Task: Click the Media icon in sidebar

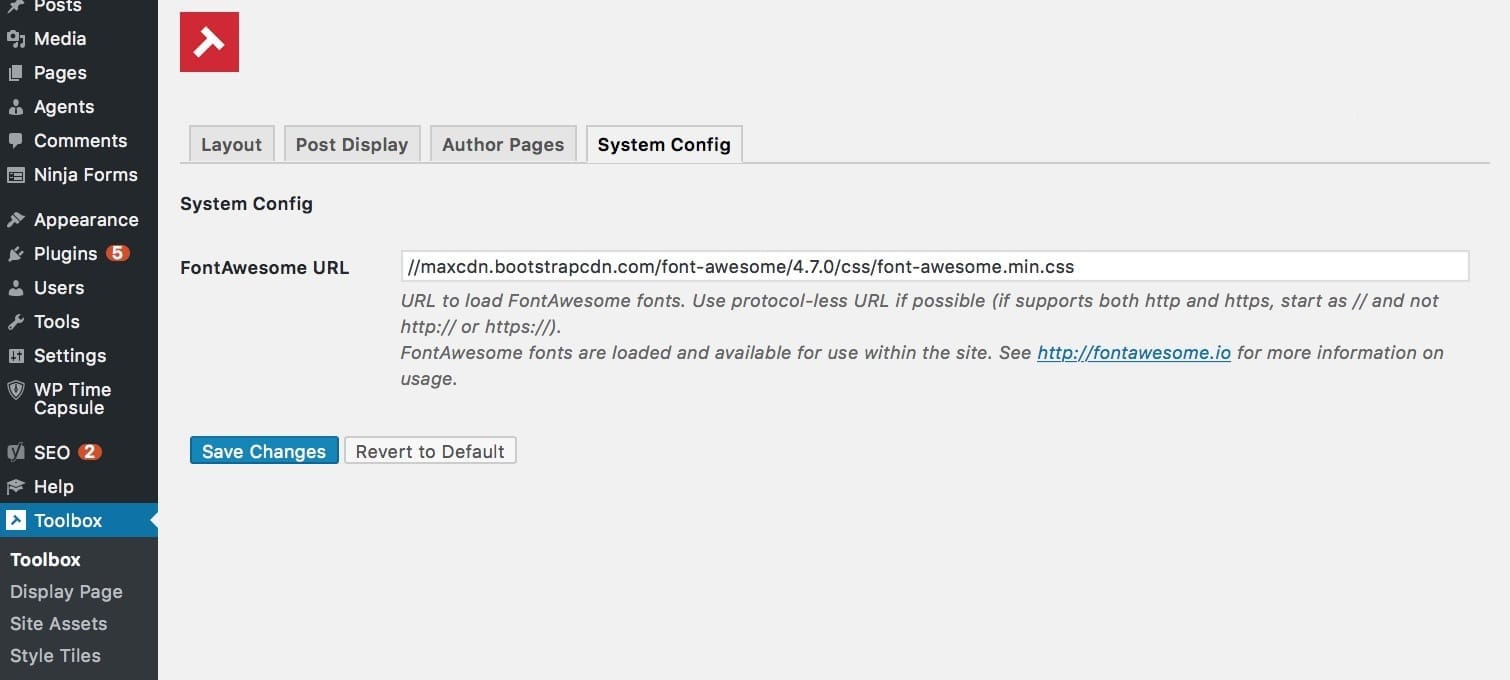Action: tap(16, 39)
